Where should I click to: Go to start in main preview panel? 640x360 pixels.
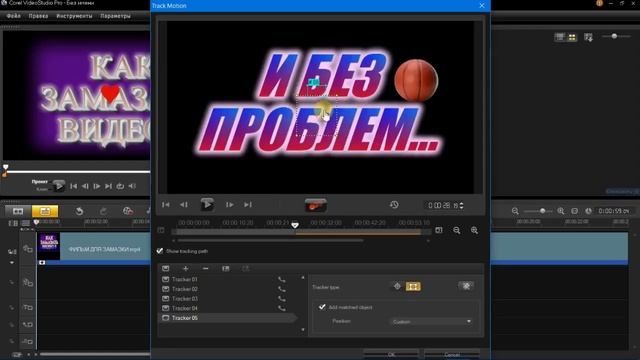coord(73,186)
